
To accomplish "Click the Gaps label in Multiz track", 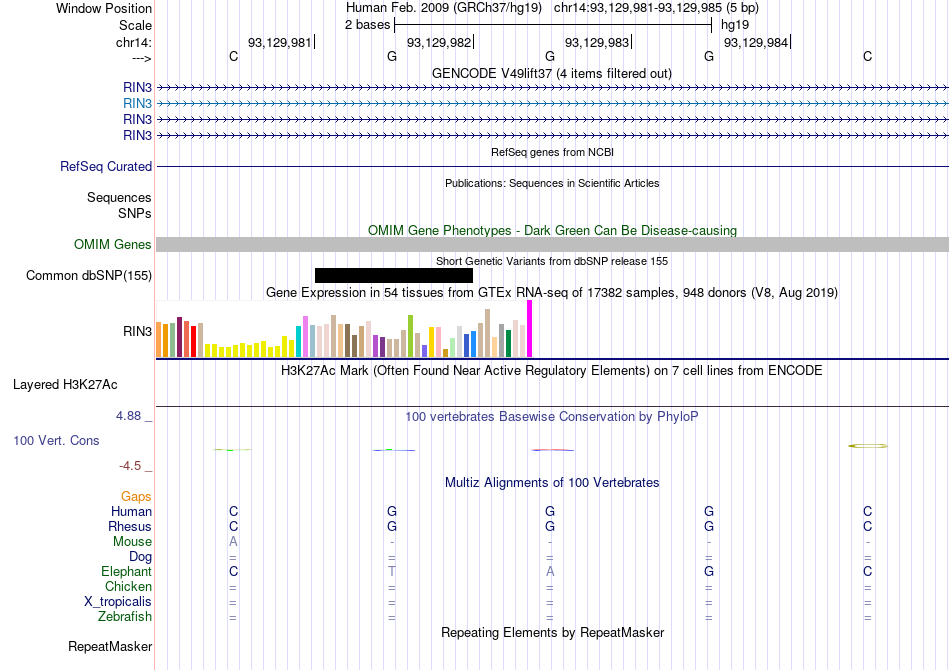I will point(136,497).
